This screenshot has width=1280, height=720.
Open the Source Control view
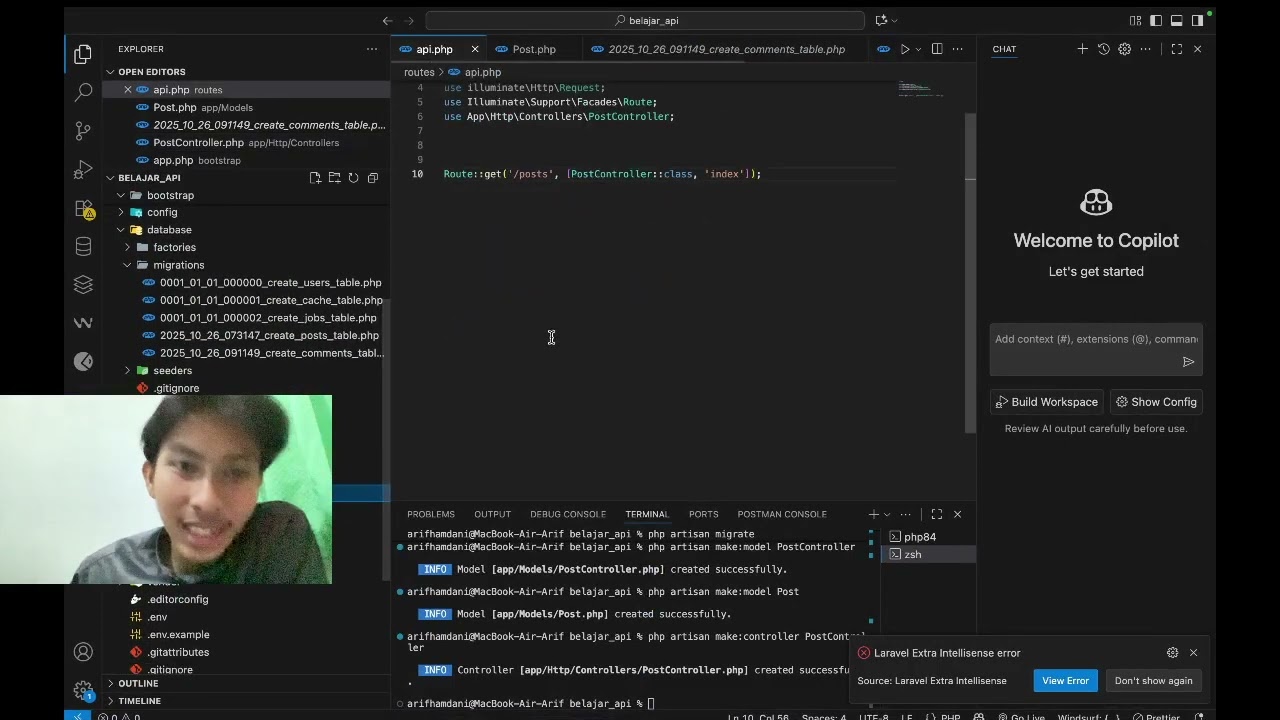[x=83, y=131]
